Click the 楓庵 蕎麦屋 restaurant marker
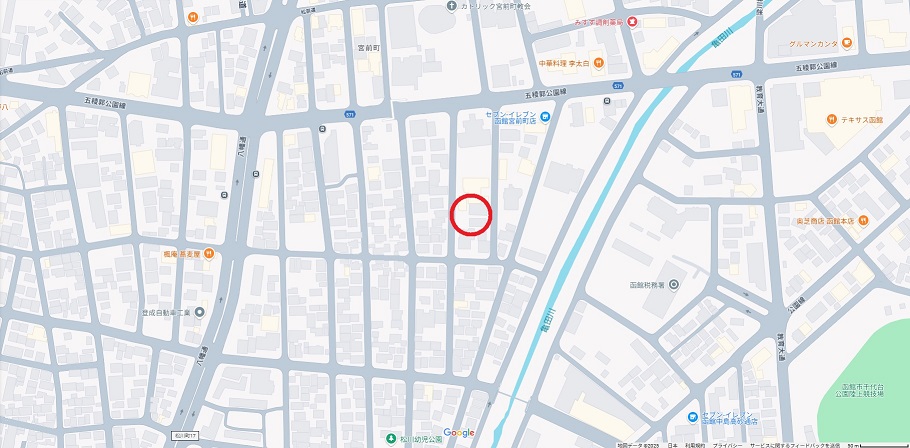 click(209, 254)
